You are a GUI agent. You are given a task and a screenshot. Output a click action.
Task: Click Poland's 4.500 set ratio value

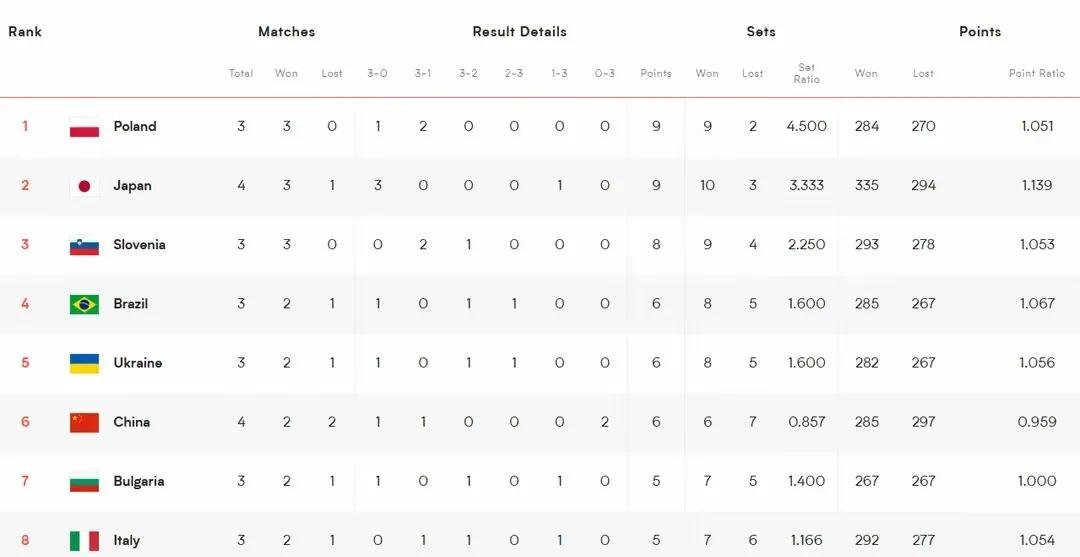pos(807,126)
